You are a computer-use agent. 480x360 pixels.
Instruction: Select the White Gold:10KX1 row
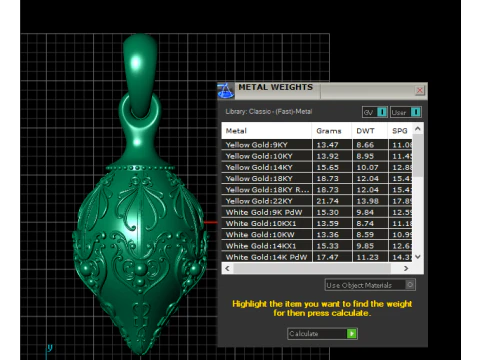tap(317, 224)
